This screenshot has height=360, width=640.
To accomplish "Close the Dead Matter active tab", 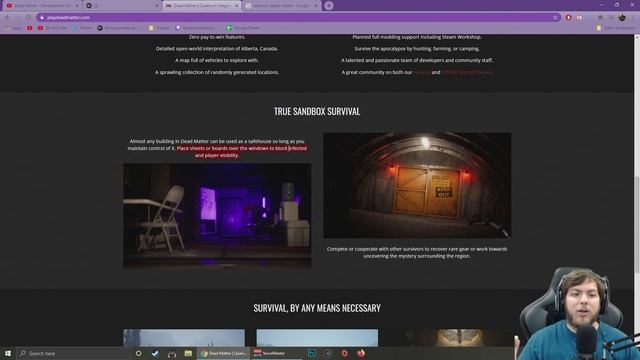I will point(236,6).
